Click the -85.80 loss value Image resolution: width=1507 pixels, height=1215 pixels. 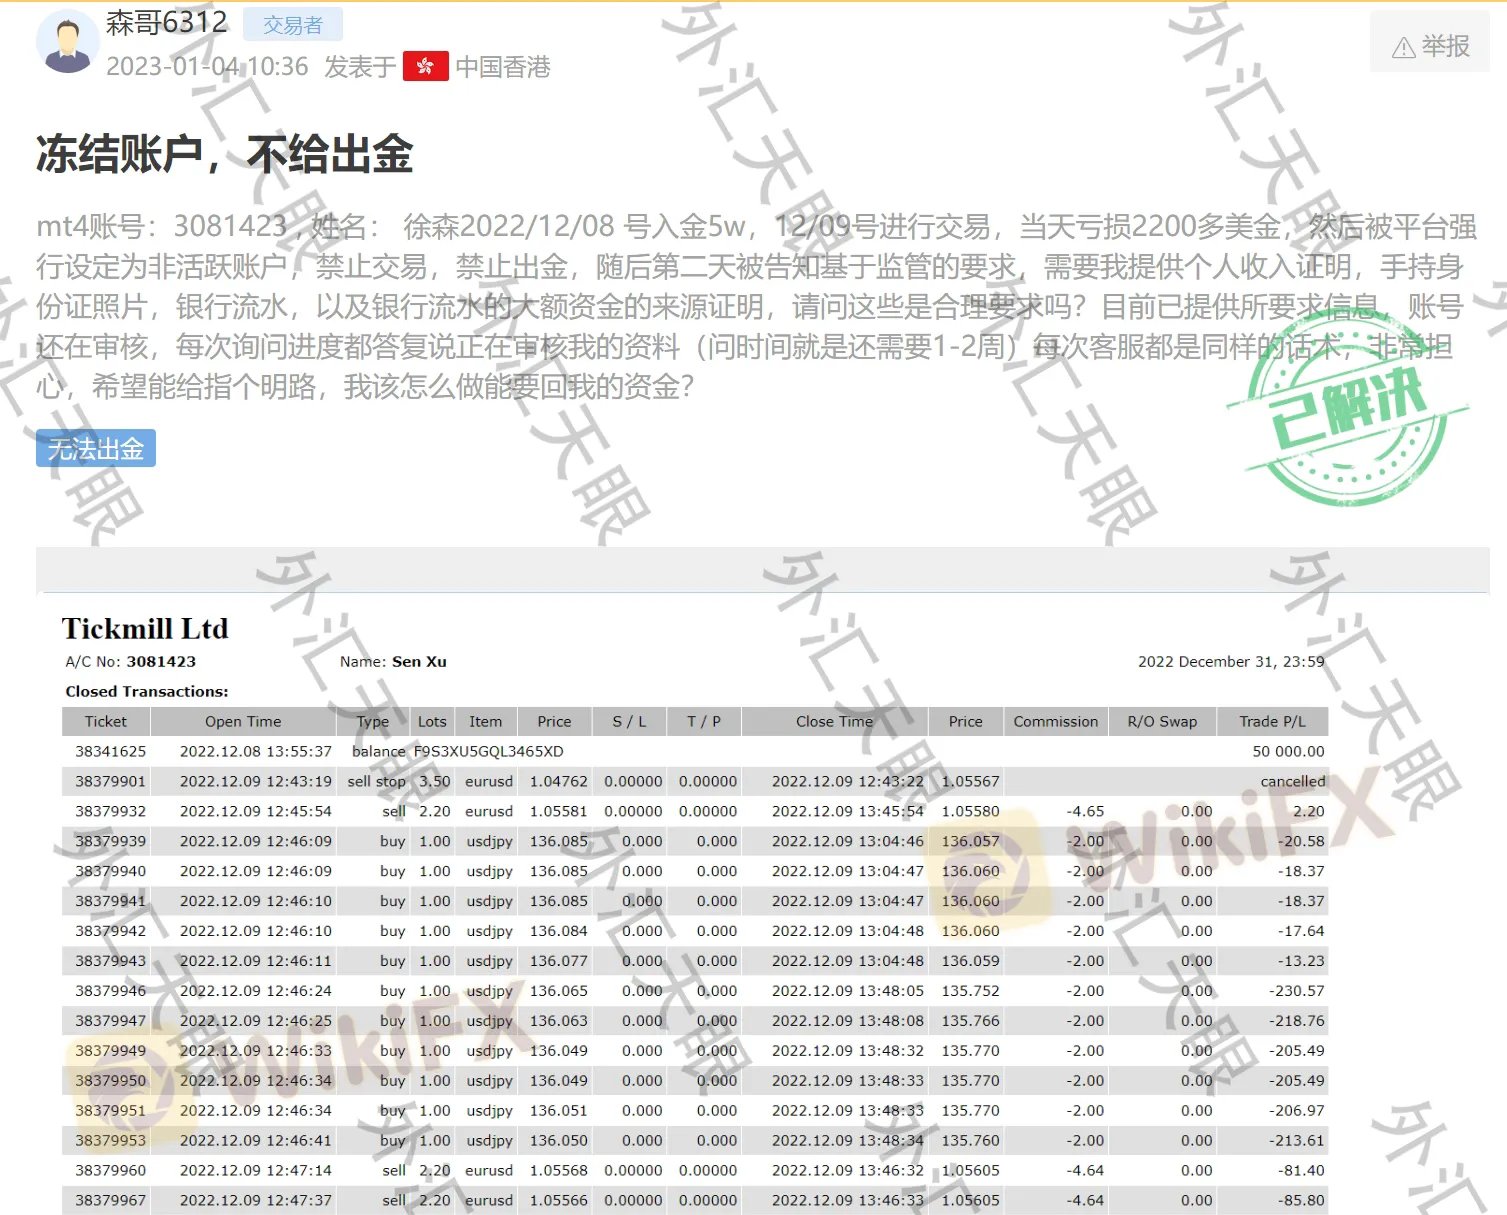1301,1201
